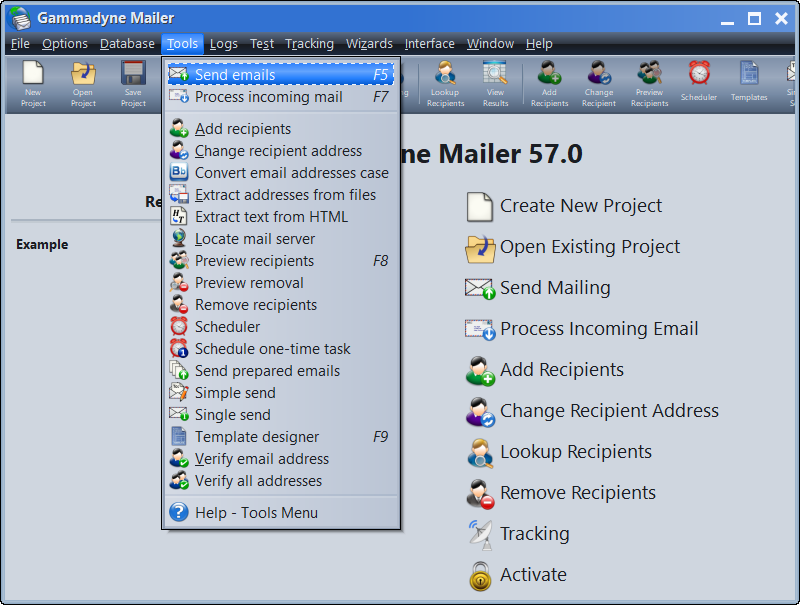Image resolution: width=800 pixels, height=605 pixels.
Task: Choose Schedule one-time task
Action: 281,348
